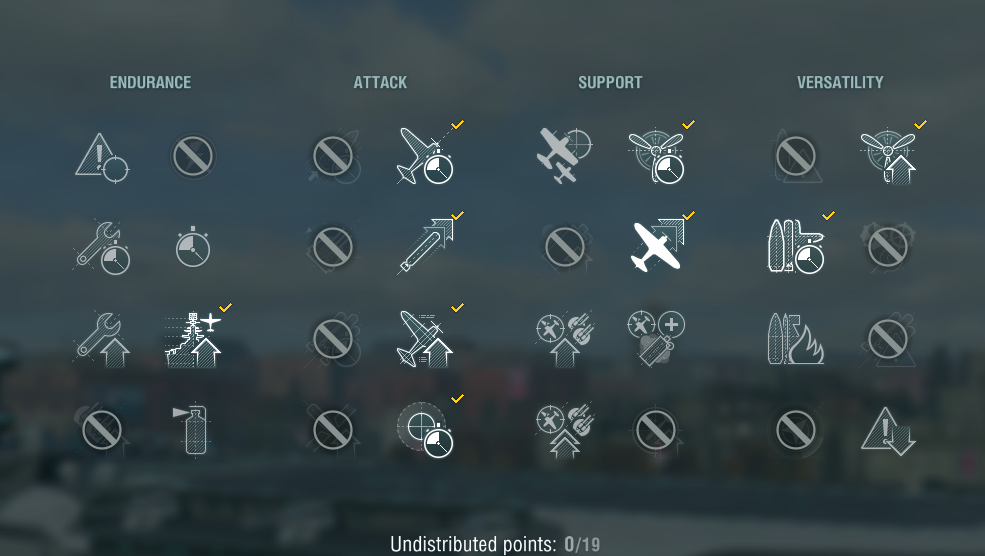Uncheck the ship with plane upgrade skill

(x=193, y=339)
